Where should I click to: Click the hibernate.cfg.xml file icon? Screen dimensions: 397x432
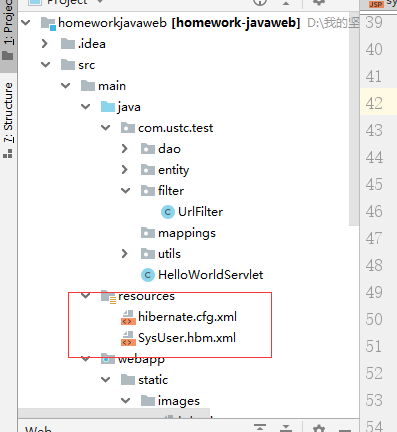pos(128,317)
